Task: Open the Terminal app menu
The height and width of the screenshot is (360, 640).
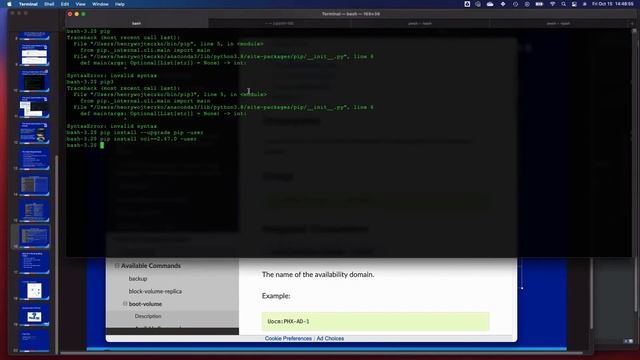Action: point(28,4)
